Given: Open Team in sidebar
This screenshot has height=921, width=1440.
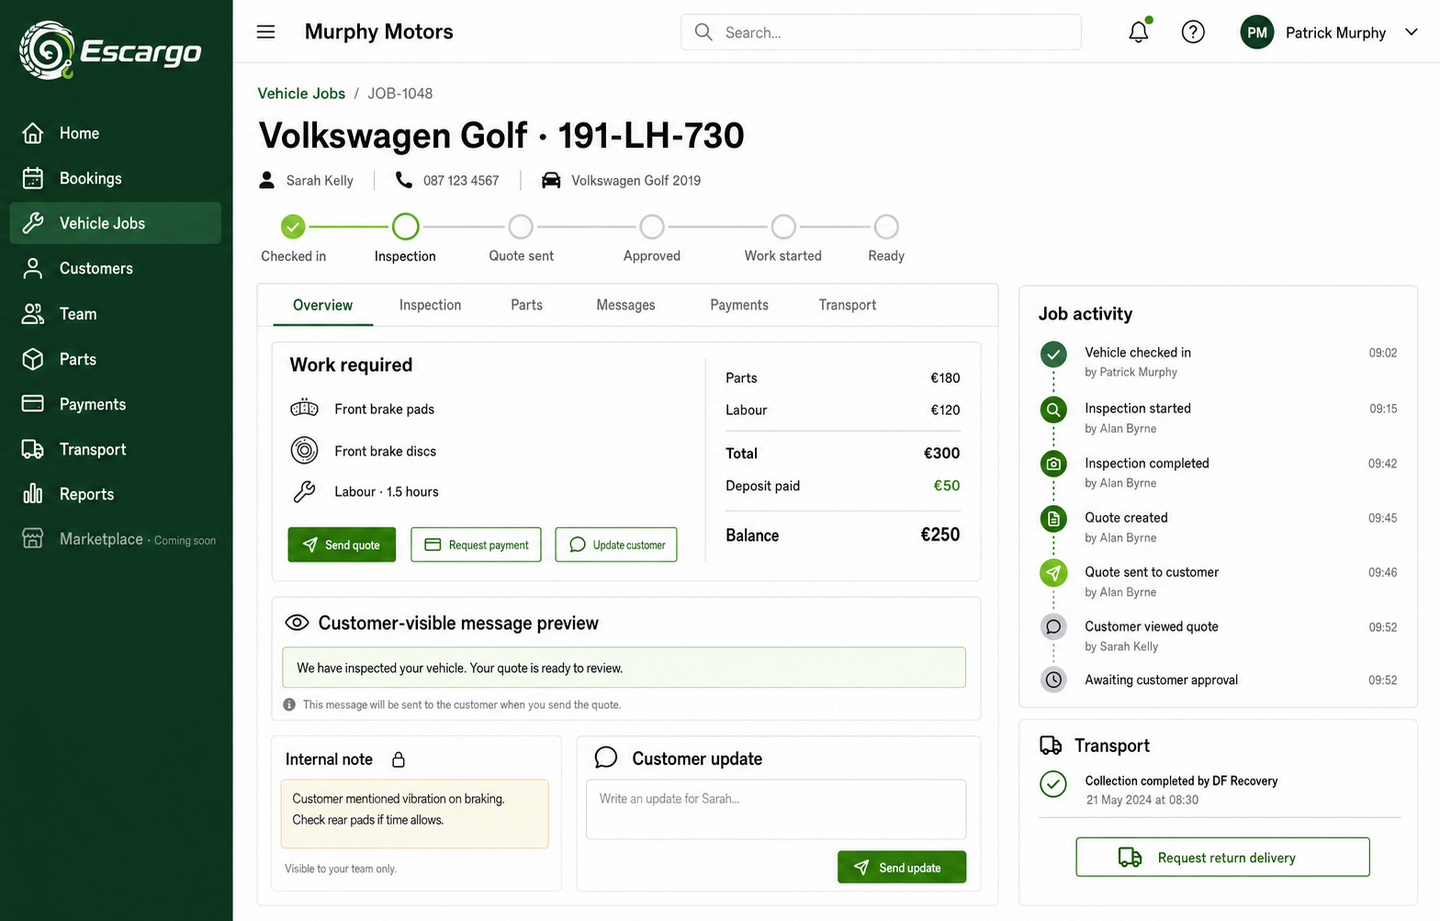Looking at the screenshot, I should pyautogui.click(x=115, y=314).
